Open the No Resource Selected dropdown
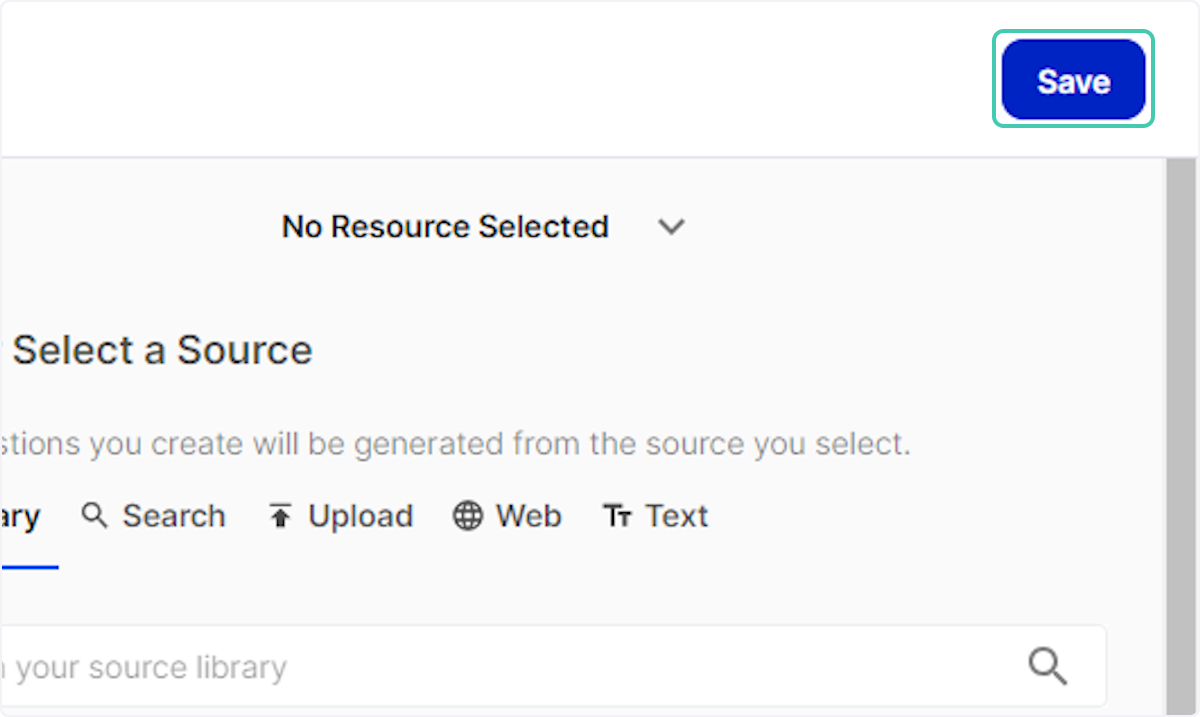Screen dimensions: 1200x717 click(445, 227)
